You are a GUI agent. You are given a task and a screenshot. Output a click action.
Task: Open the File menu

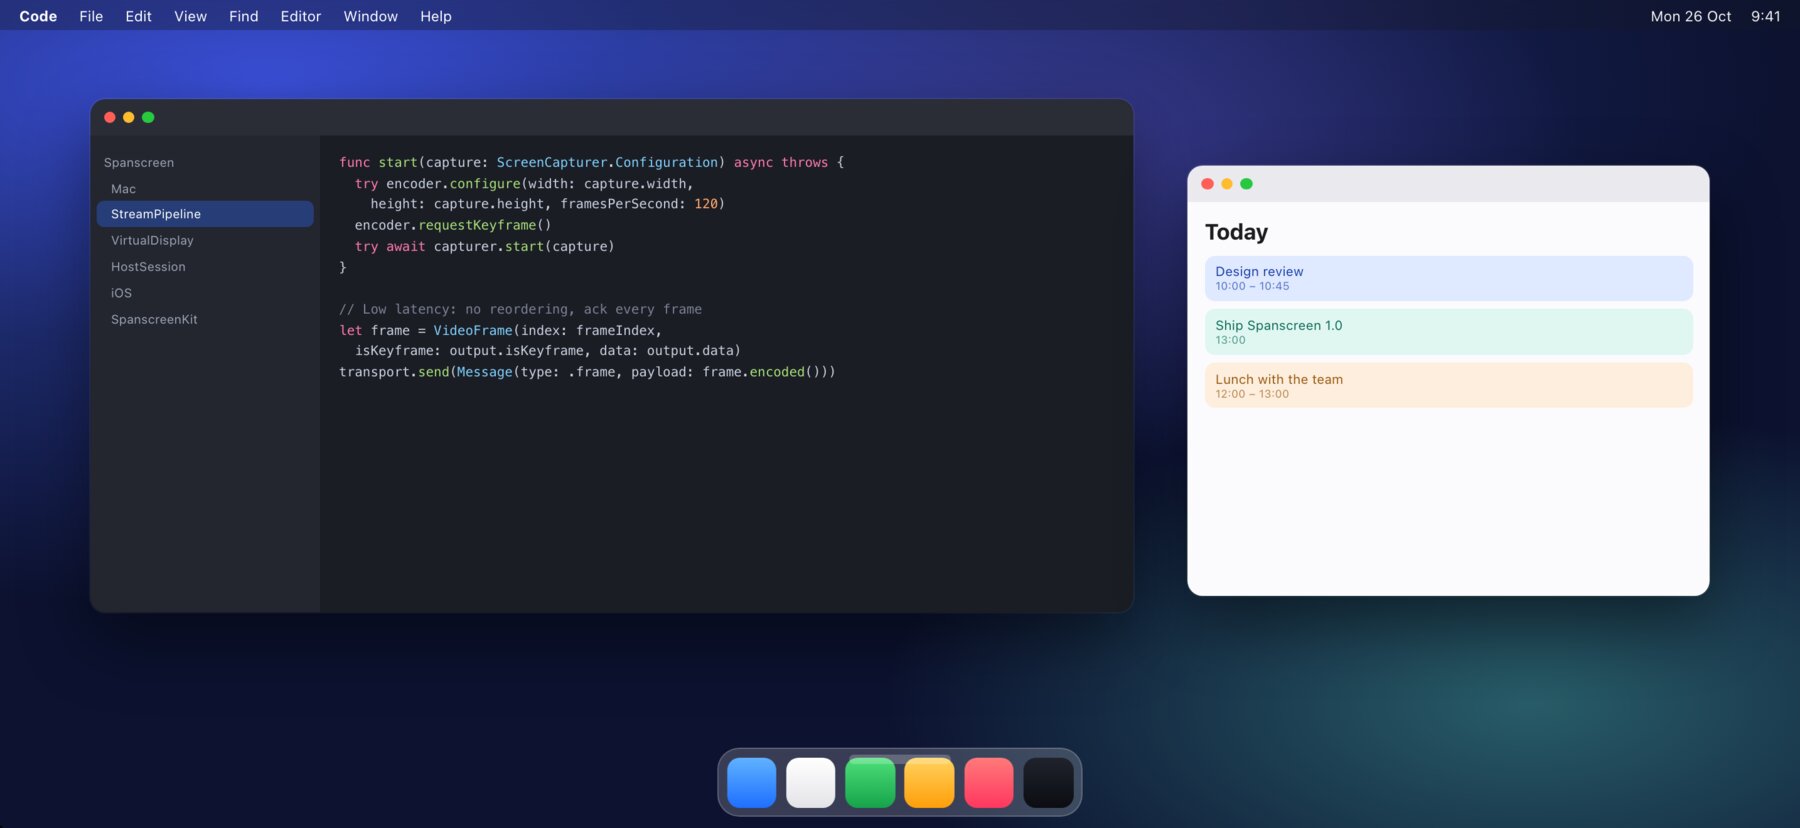(x=91, y=16)
